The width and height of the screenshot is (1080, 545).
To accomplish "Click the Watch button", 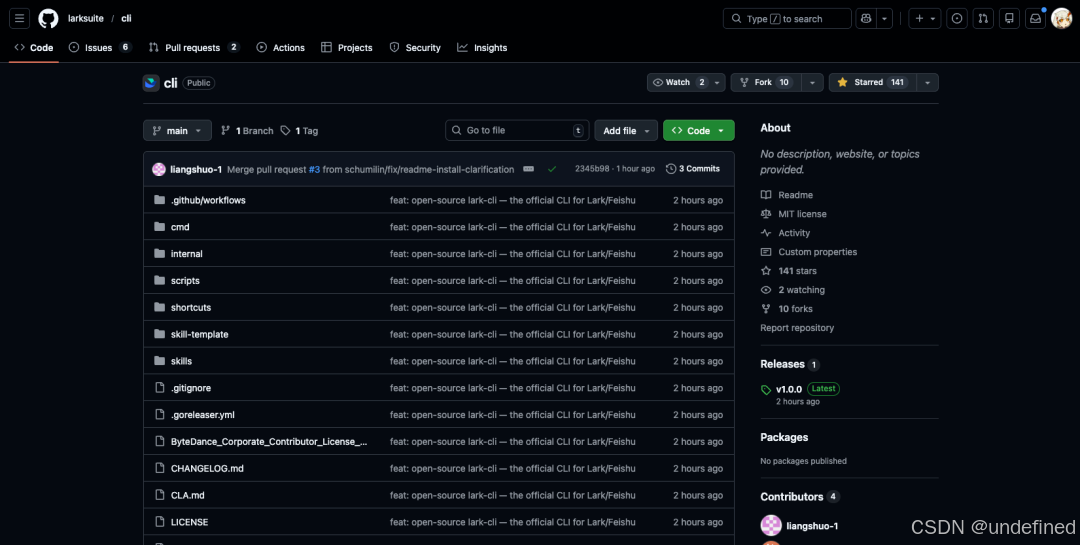I will (678, 83).
